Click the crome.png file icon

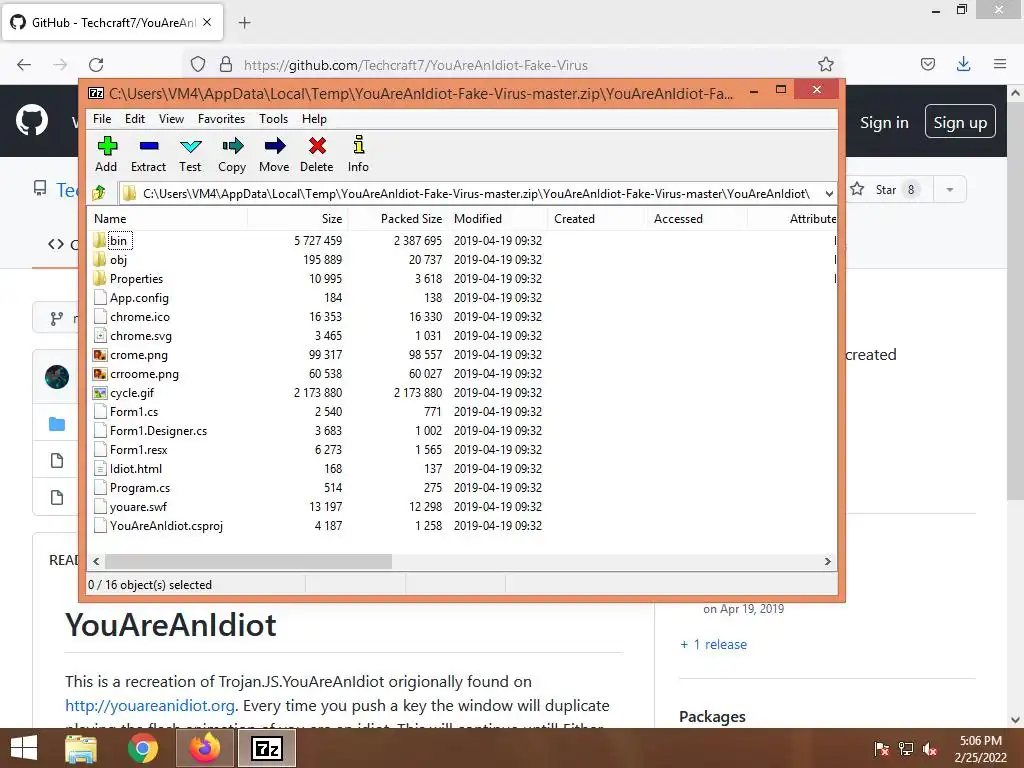click(99, 355)
